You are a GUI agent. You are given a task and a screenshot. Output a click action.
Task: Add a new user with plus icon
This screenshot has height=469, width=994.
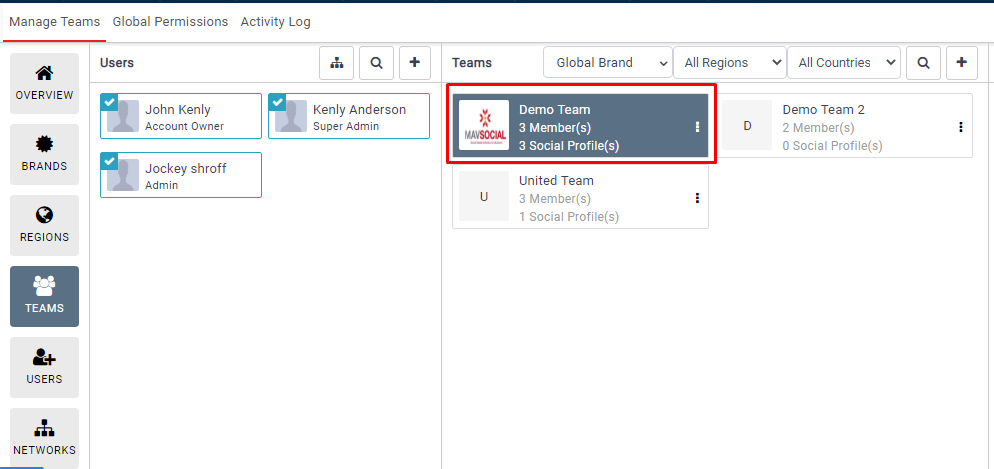point(415,62)
